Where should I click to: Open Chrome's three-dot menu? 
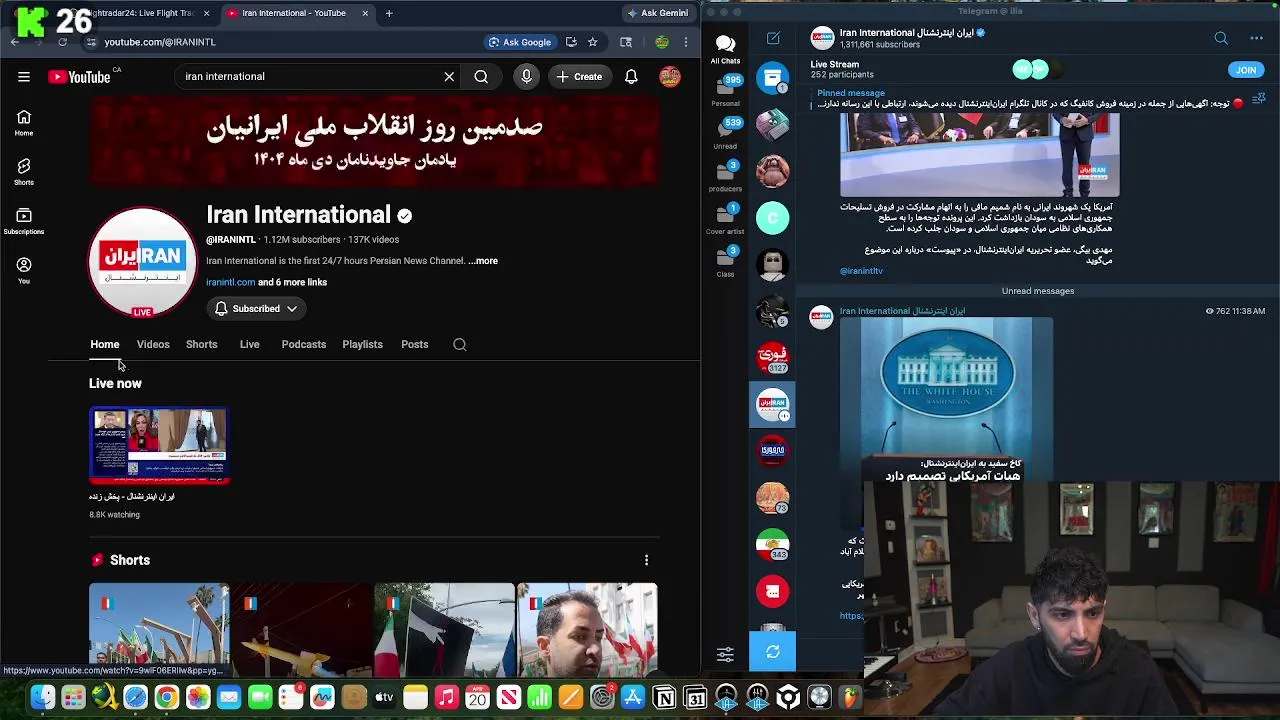[x=686, y=42]
